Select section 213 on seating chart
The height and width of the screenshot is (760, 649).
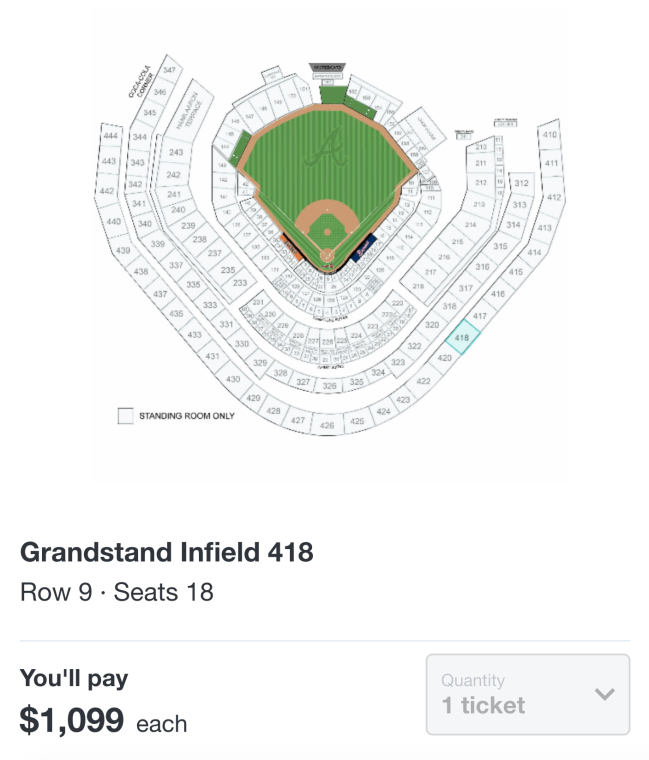coord(481,147)
